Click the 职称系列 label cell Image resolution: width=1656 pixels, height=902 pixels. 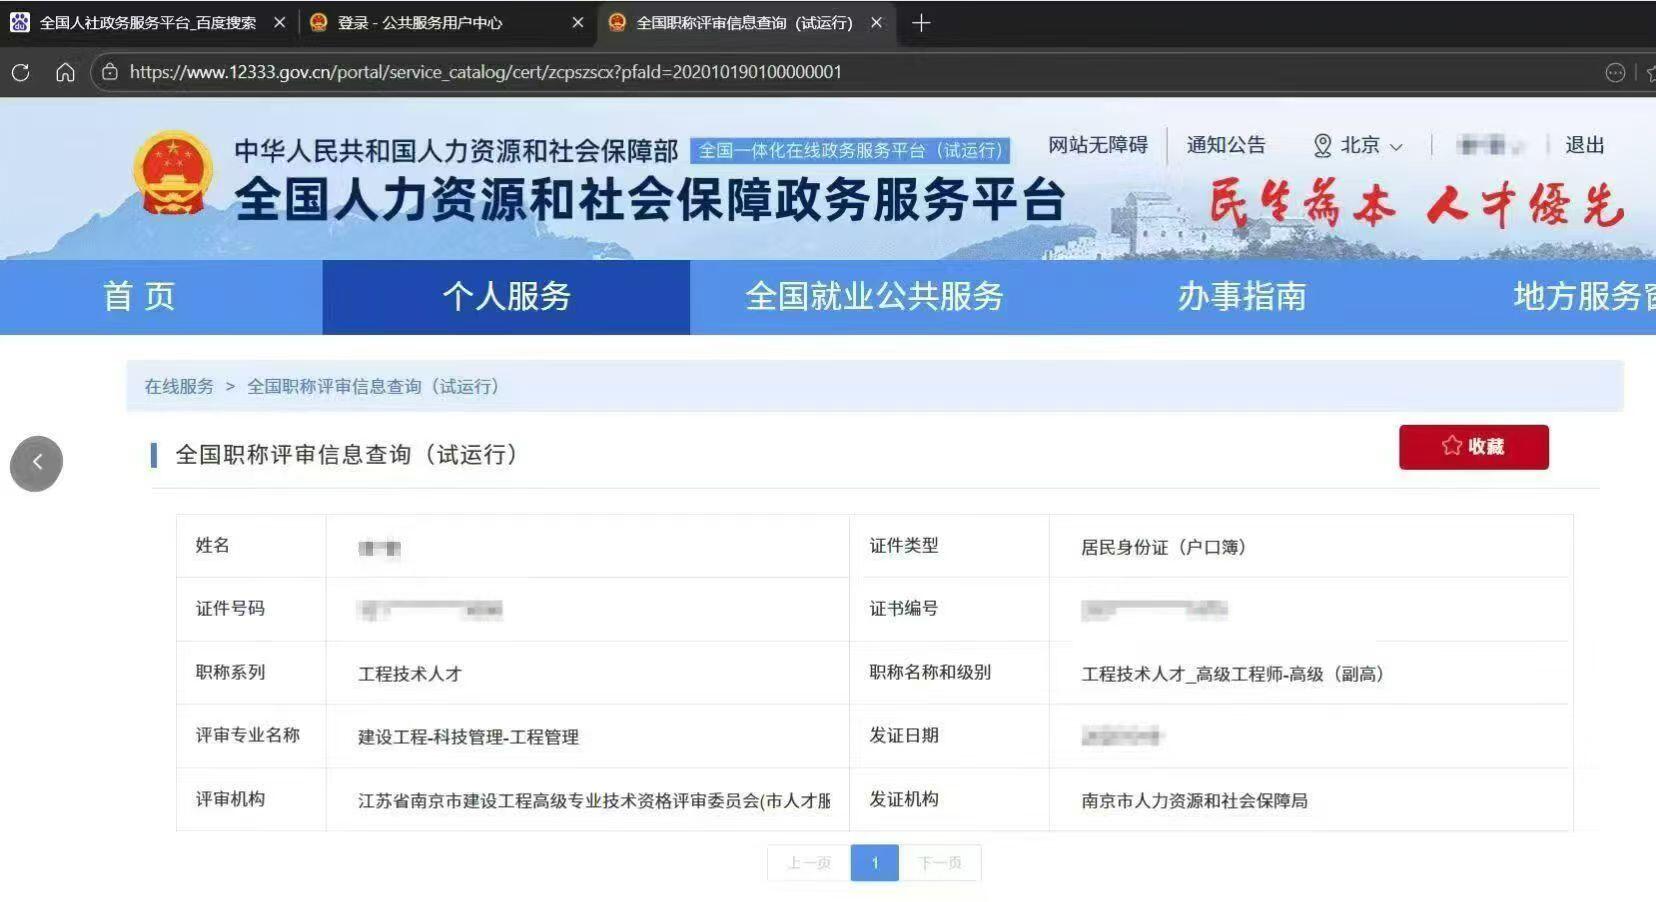click(x=251, y=672)
